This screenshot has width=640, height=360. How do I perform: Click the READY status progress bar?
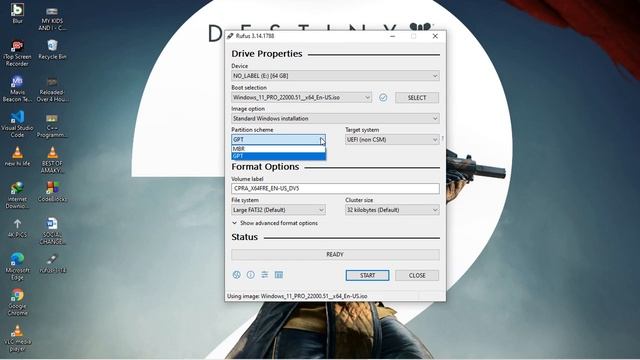tap(335, 254)
